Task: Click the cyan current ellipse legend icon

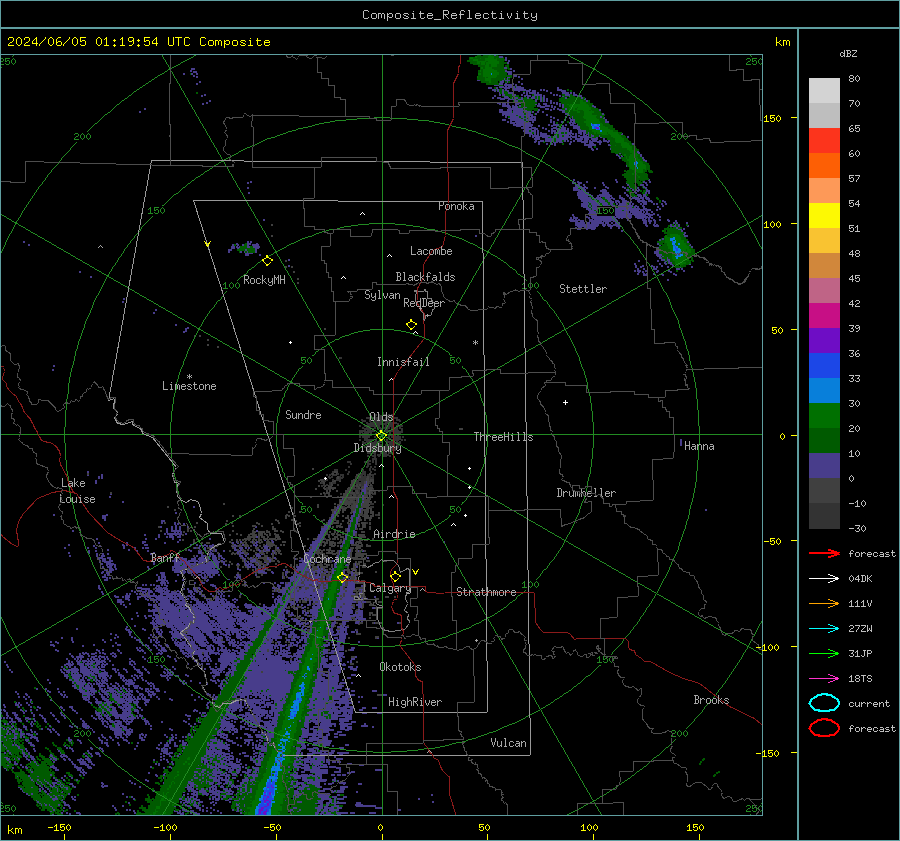Action: tap(824, 703)
